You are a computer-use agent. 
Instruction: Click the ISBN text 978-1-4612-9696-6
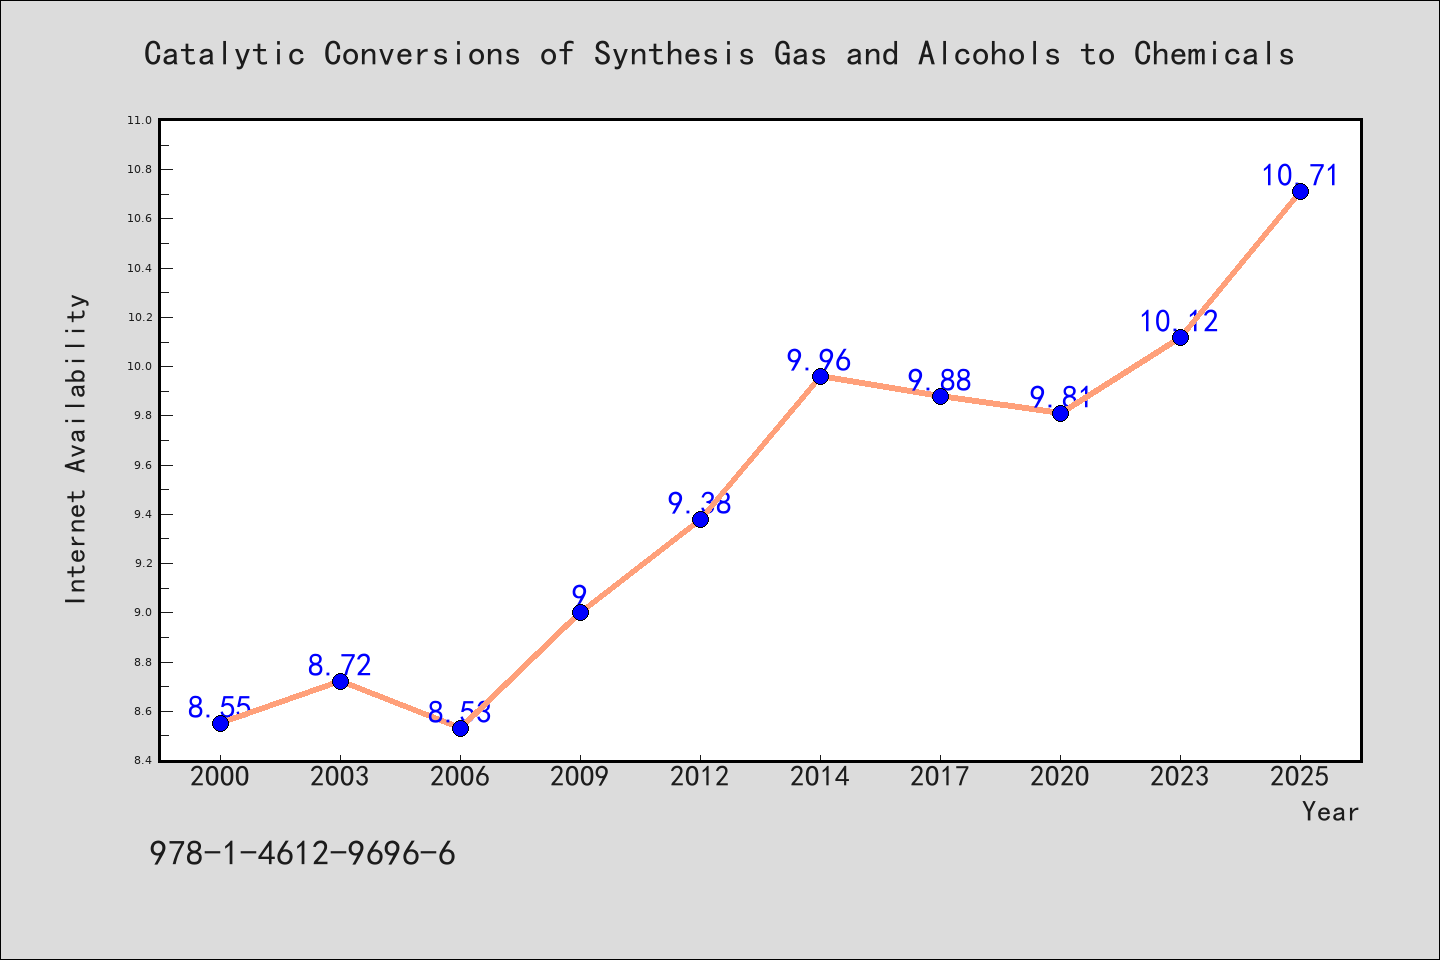(x=302, y=853)
